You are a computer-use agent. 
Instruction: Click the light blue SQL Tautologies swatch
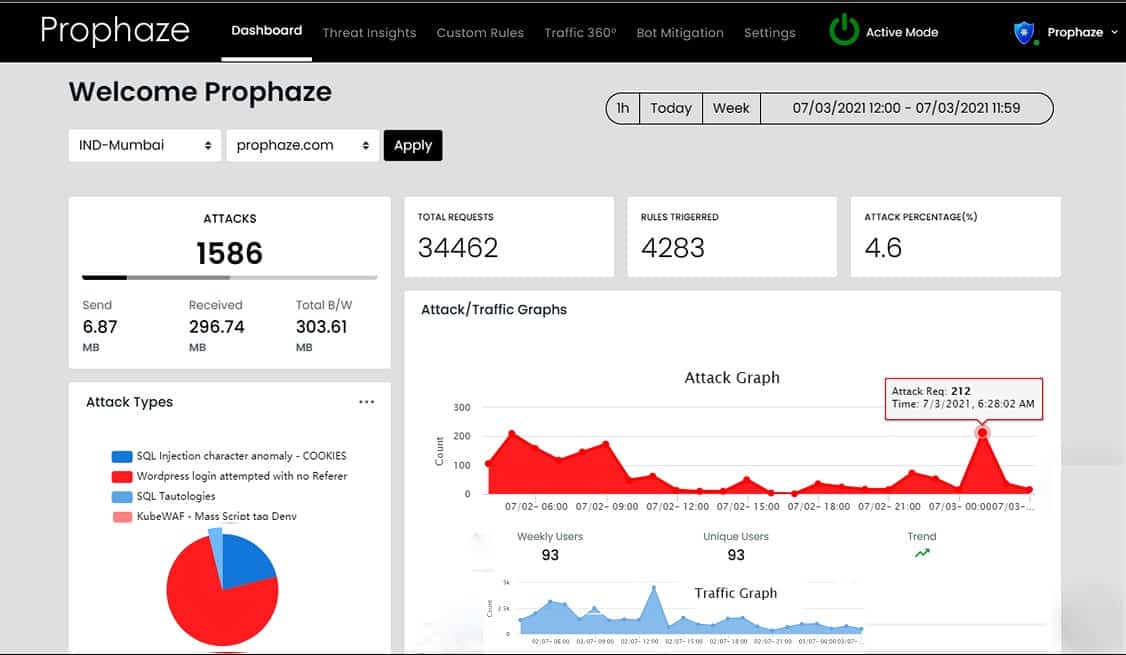[122, 496]
